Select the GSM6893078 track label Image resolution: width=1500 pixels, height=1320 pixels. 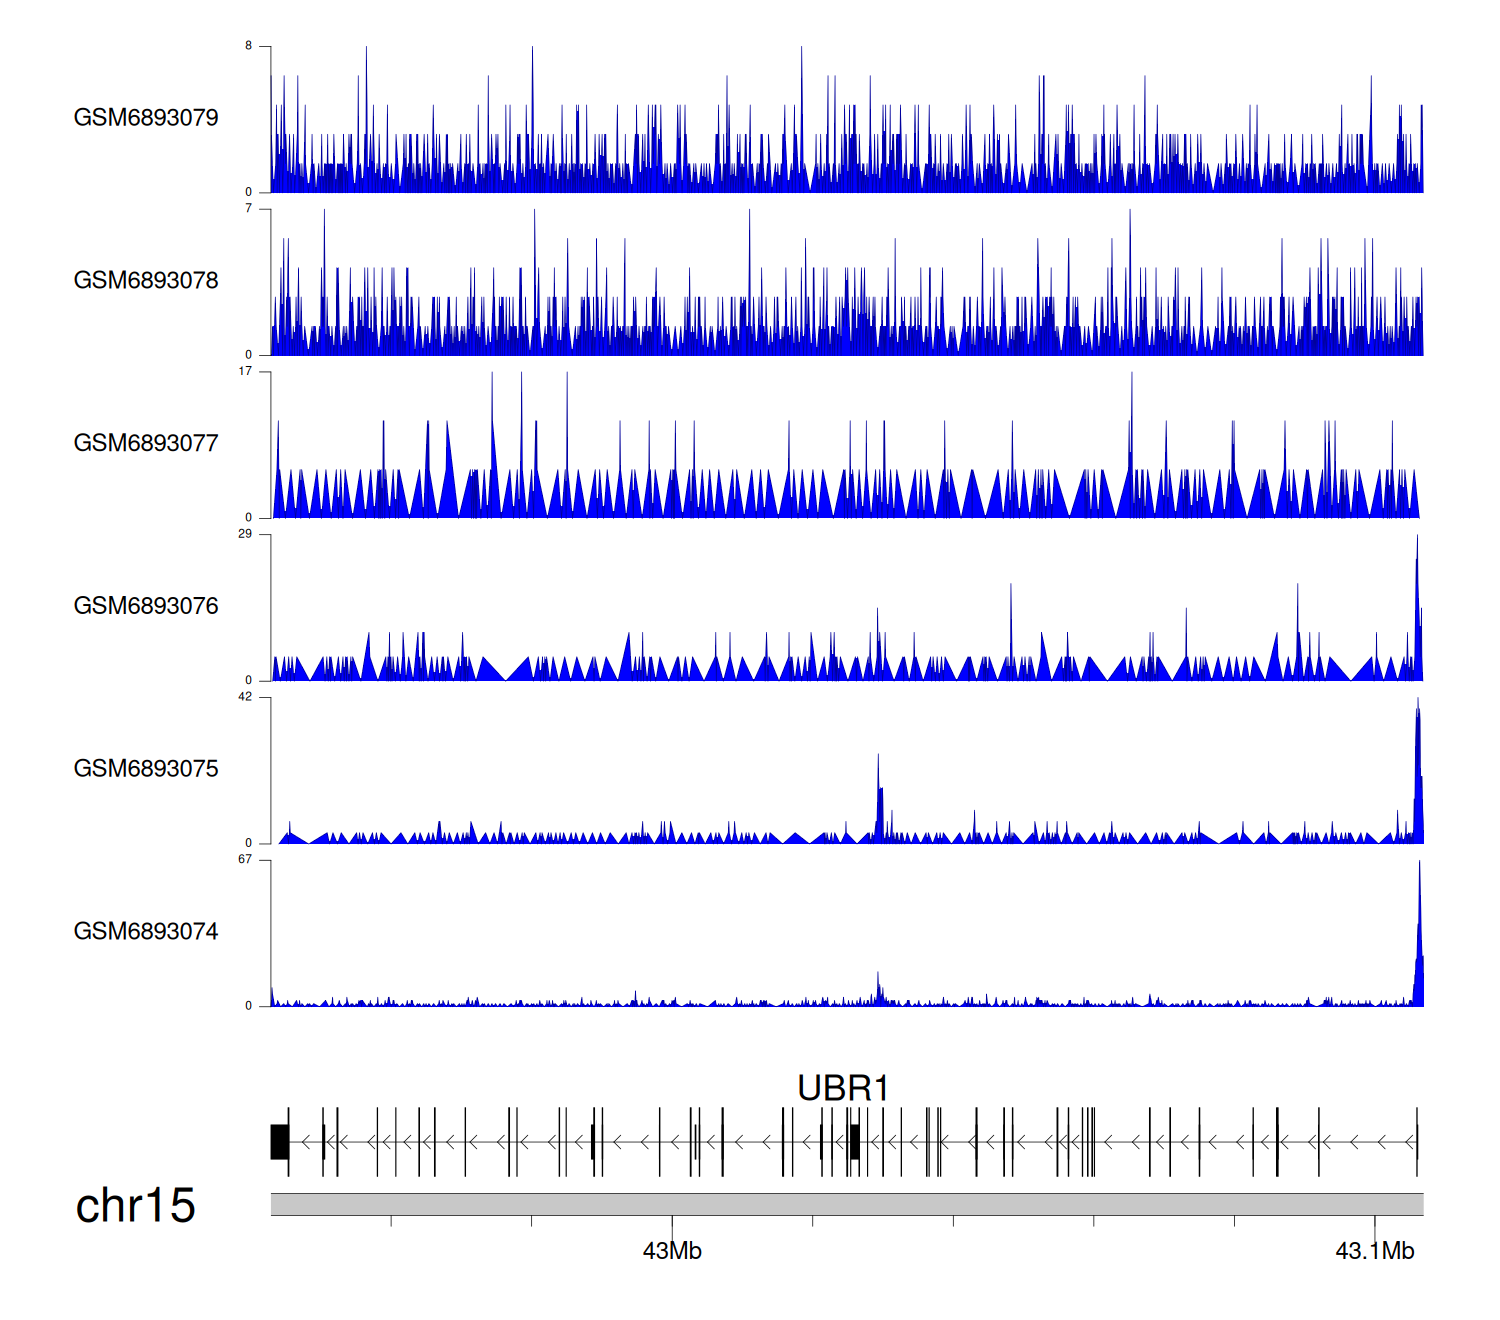point(146,281)
